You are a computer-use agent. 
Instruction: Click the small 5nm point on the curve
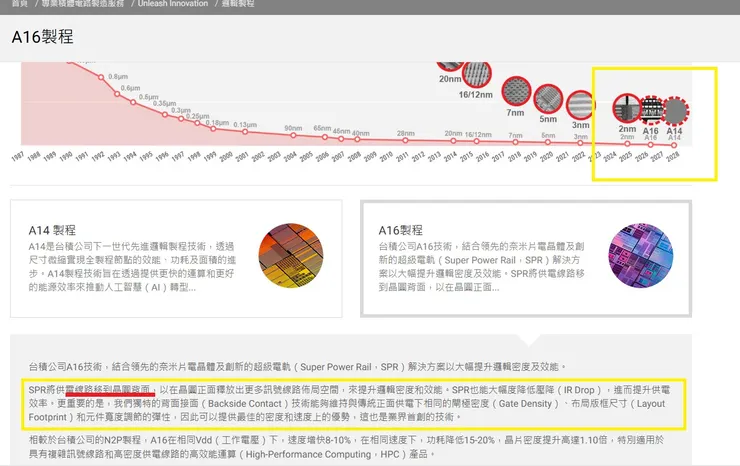547,142
